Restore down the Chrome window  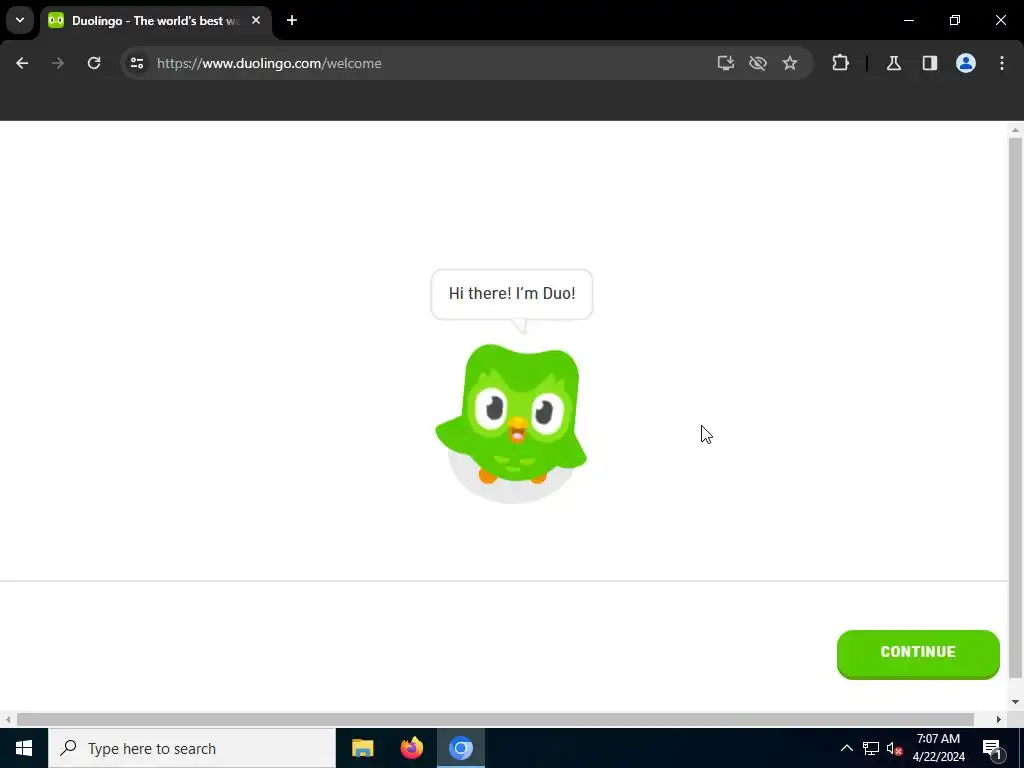pyautogui.click(x=955, y=20)
